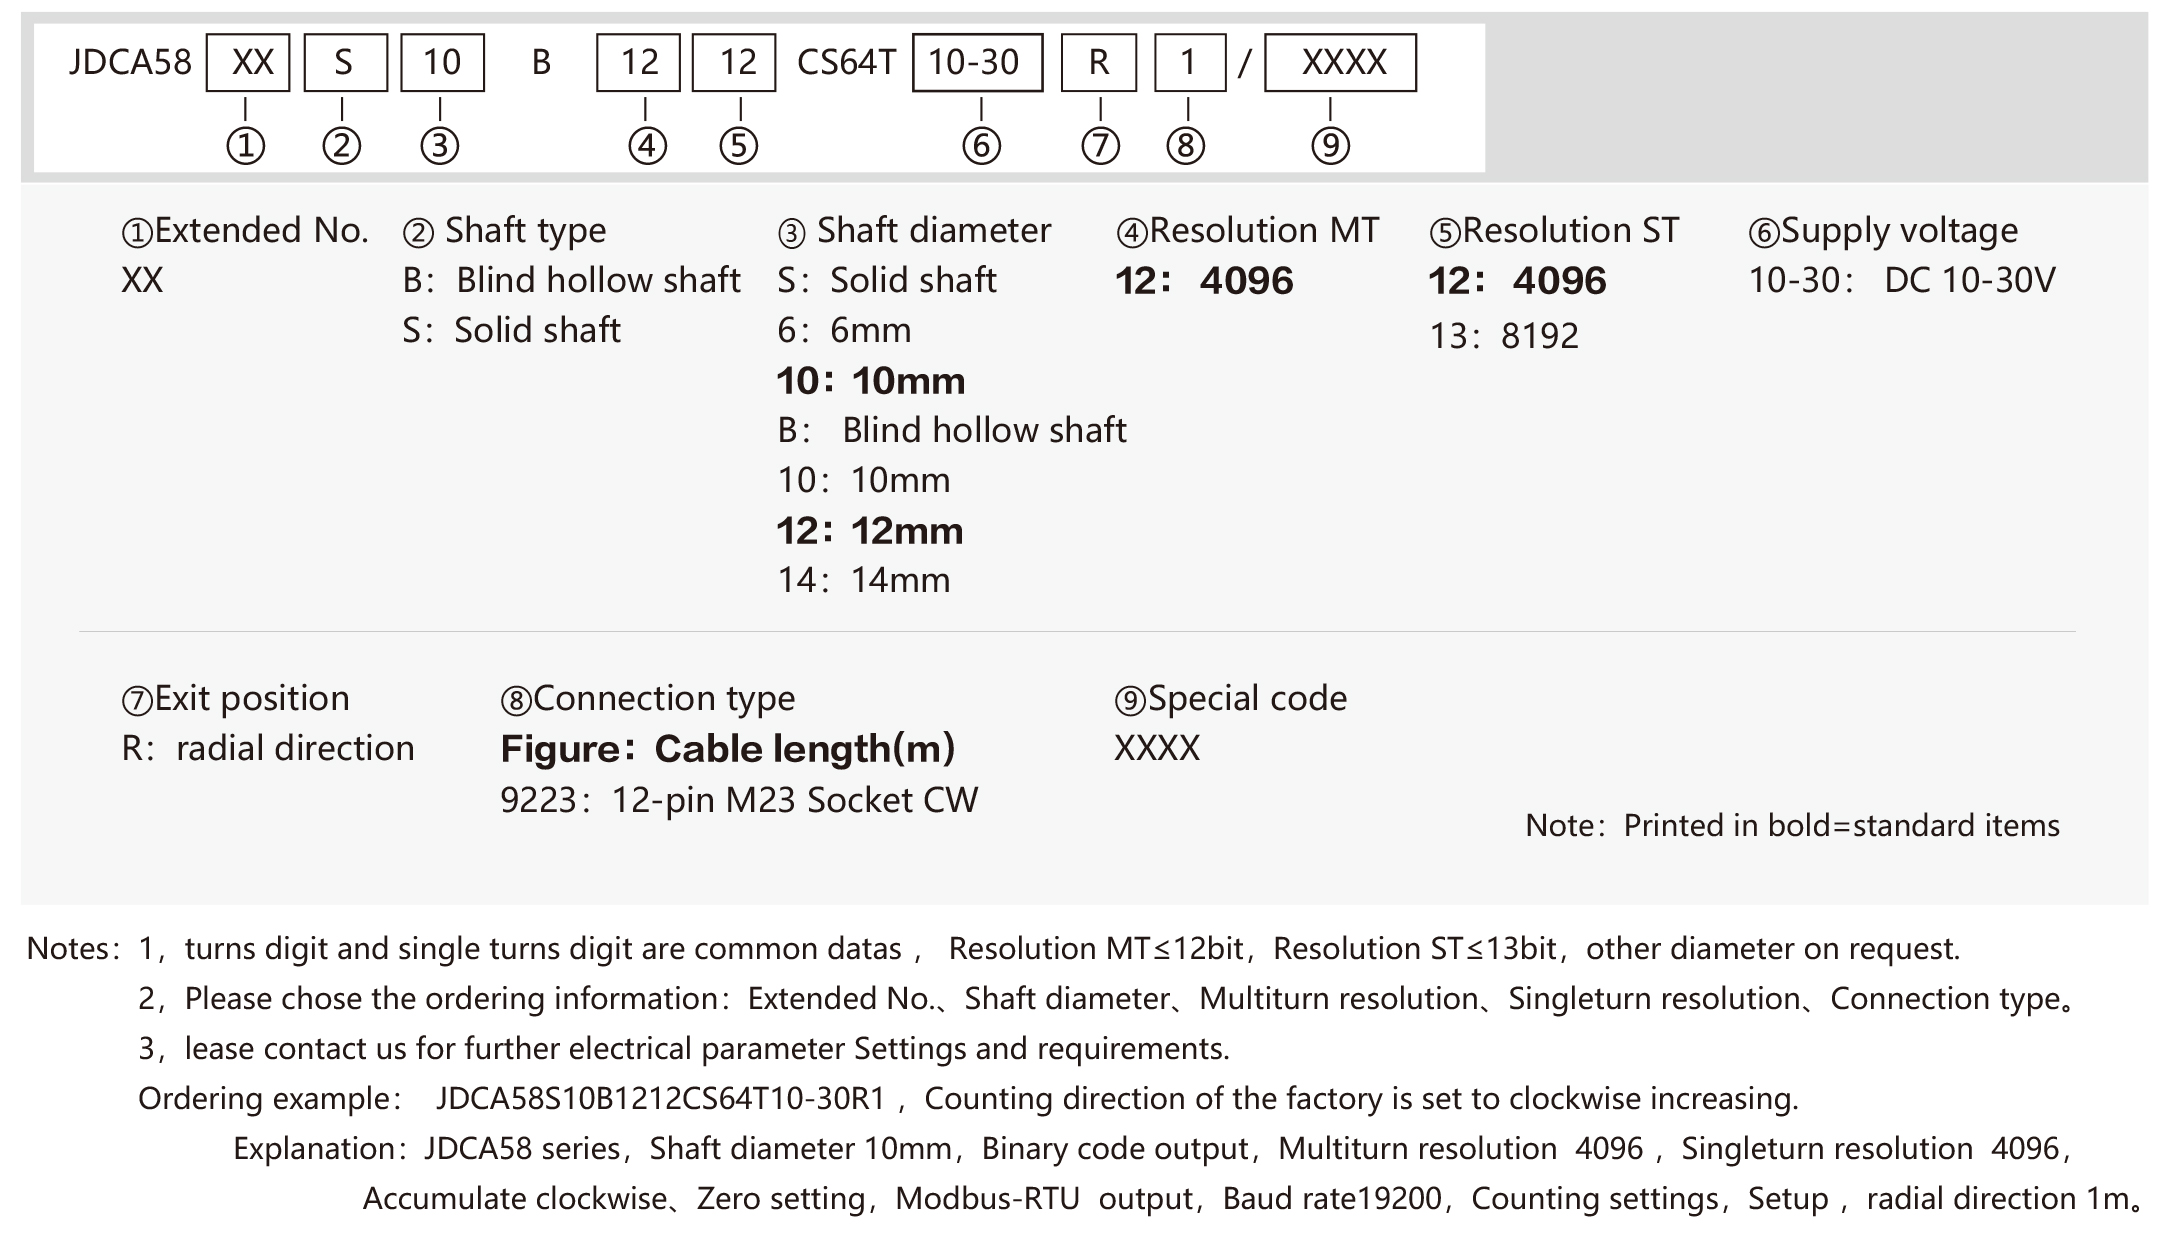
Task: Select the 10-30 voltage code box
Action: [x=977, y=63]
